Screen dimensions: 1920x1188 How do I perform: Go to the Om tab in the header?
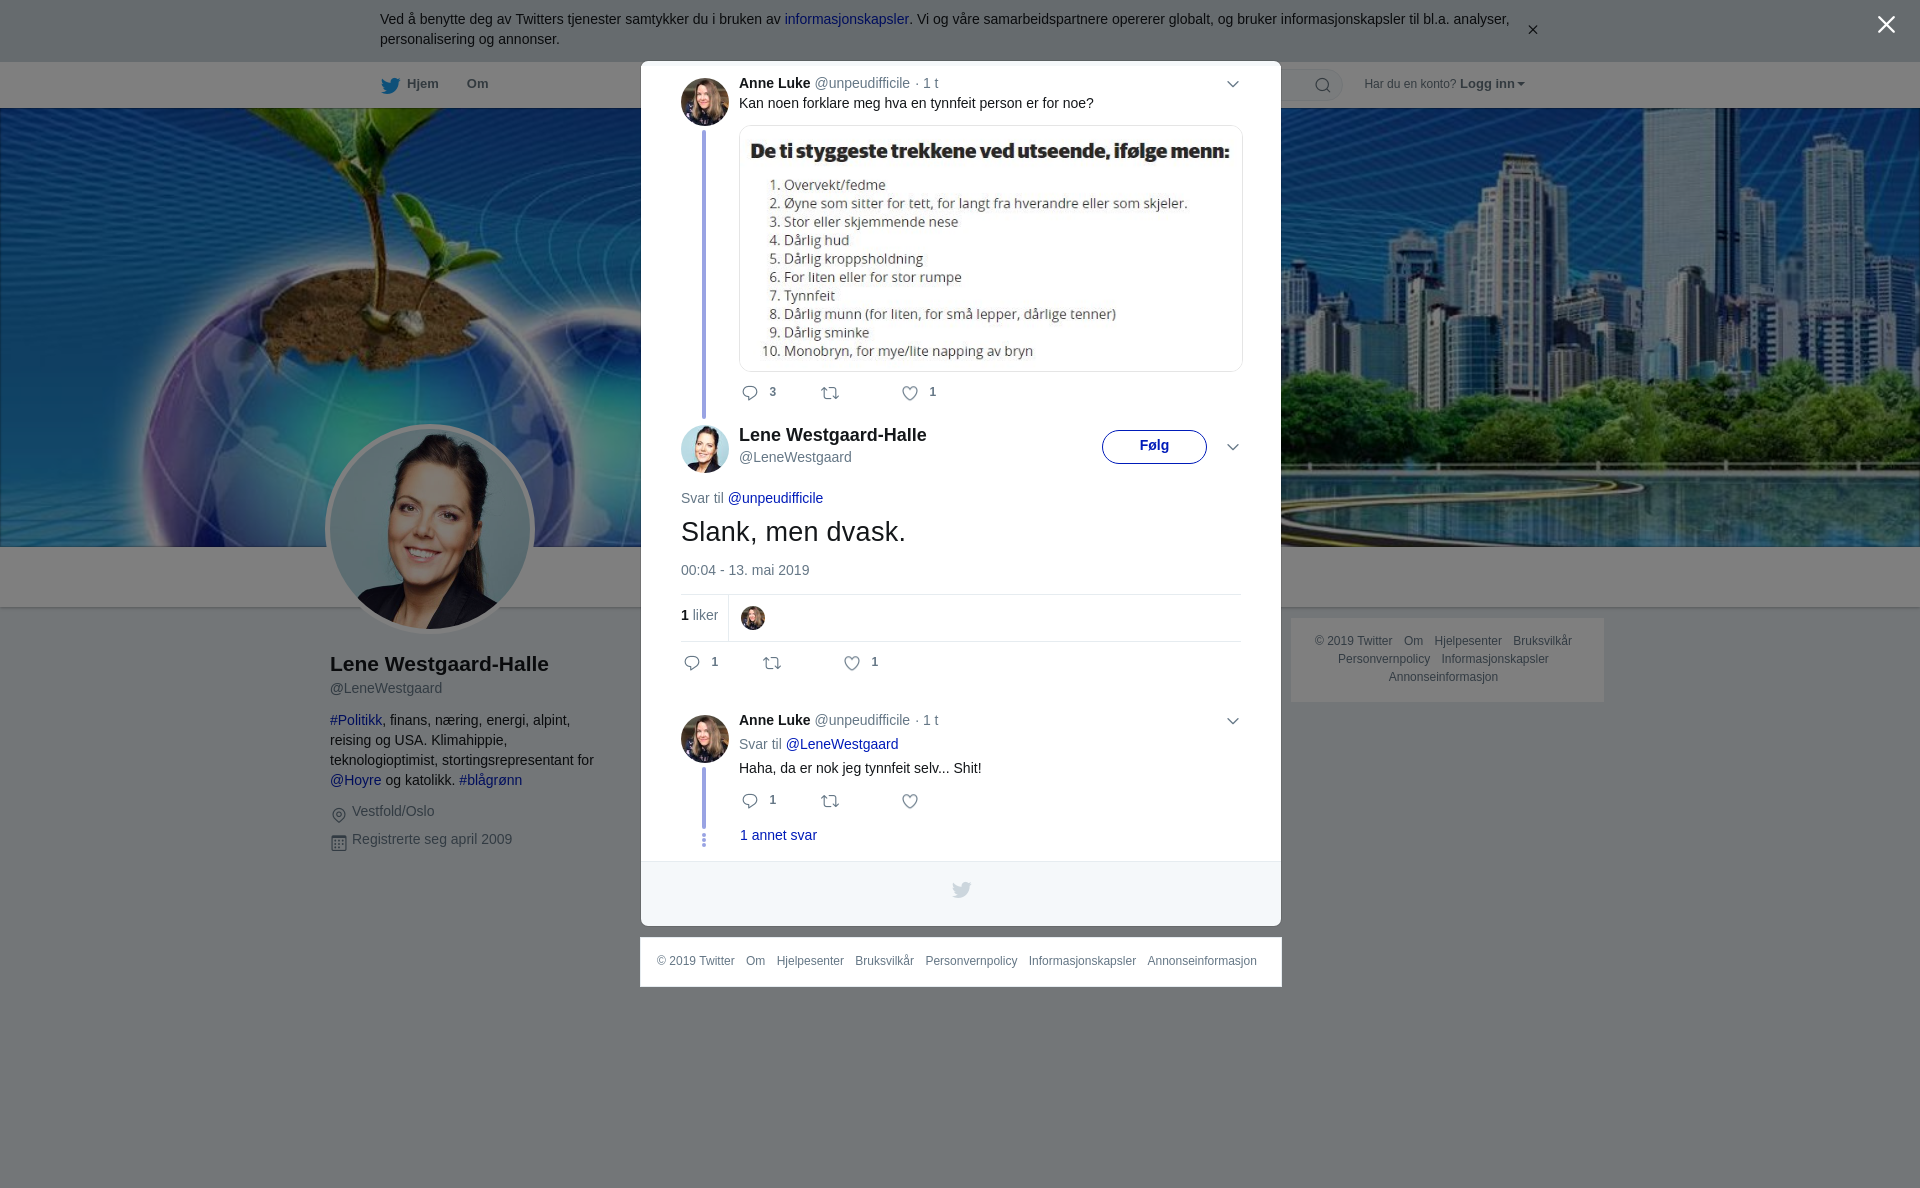point(477,84)
